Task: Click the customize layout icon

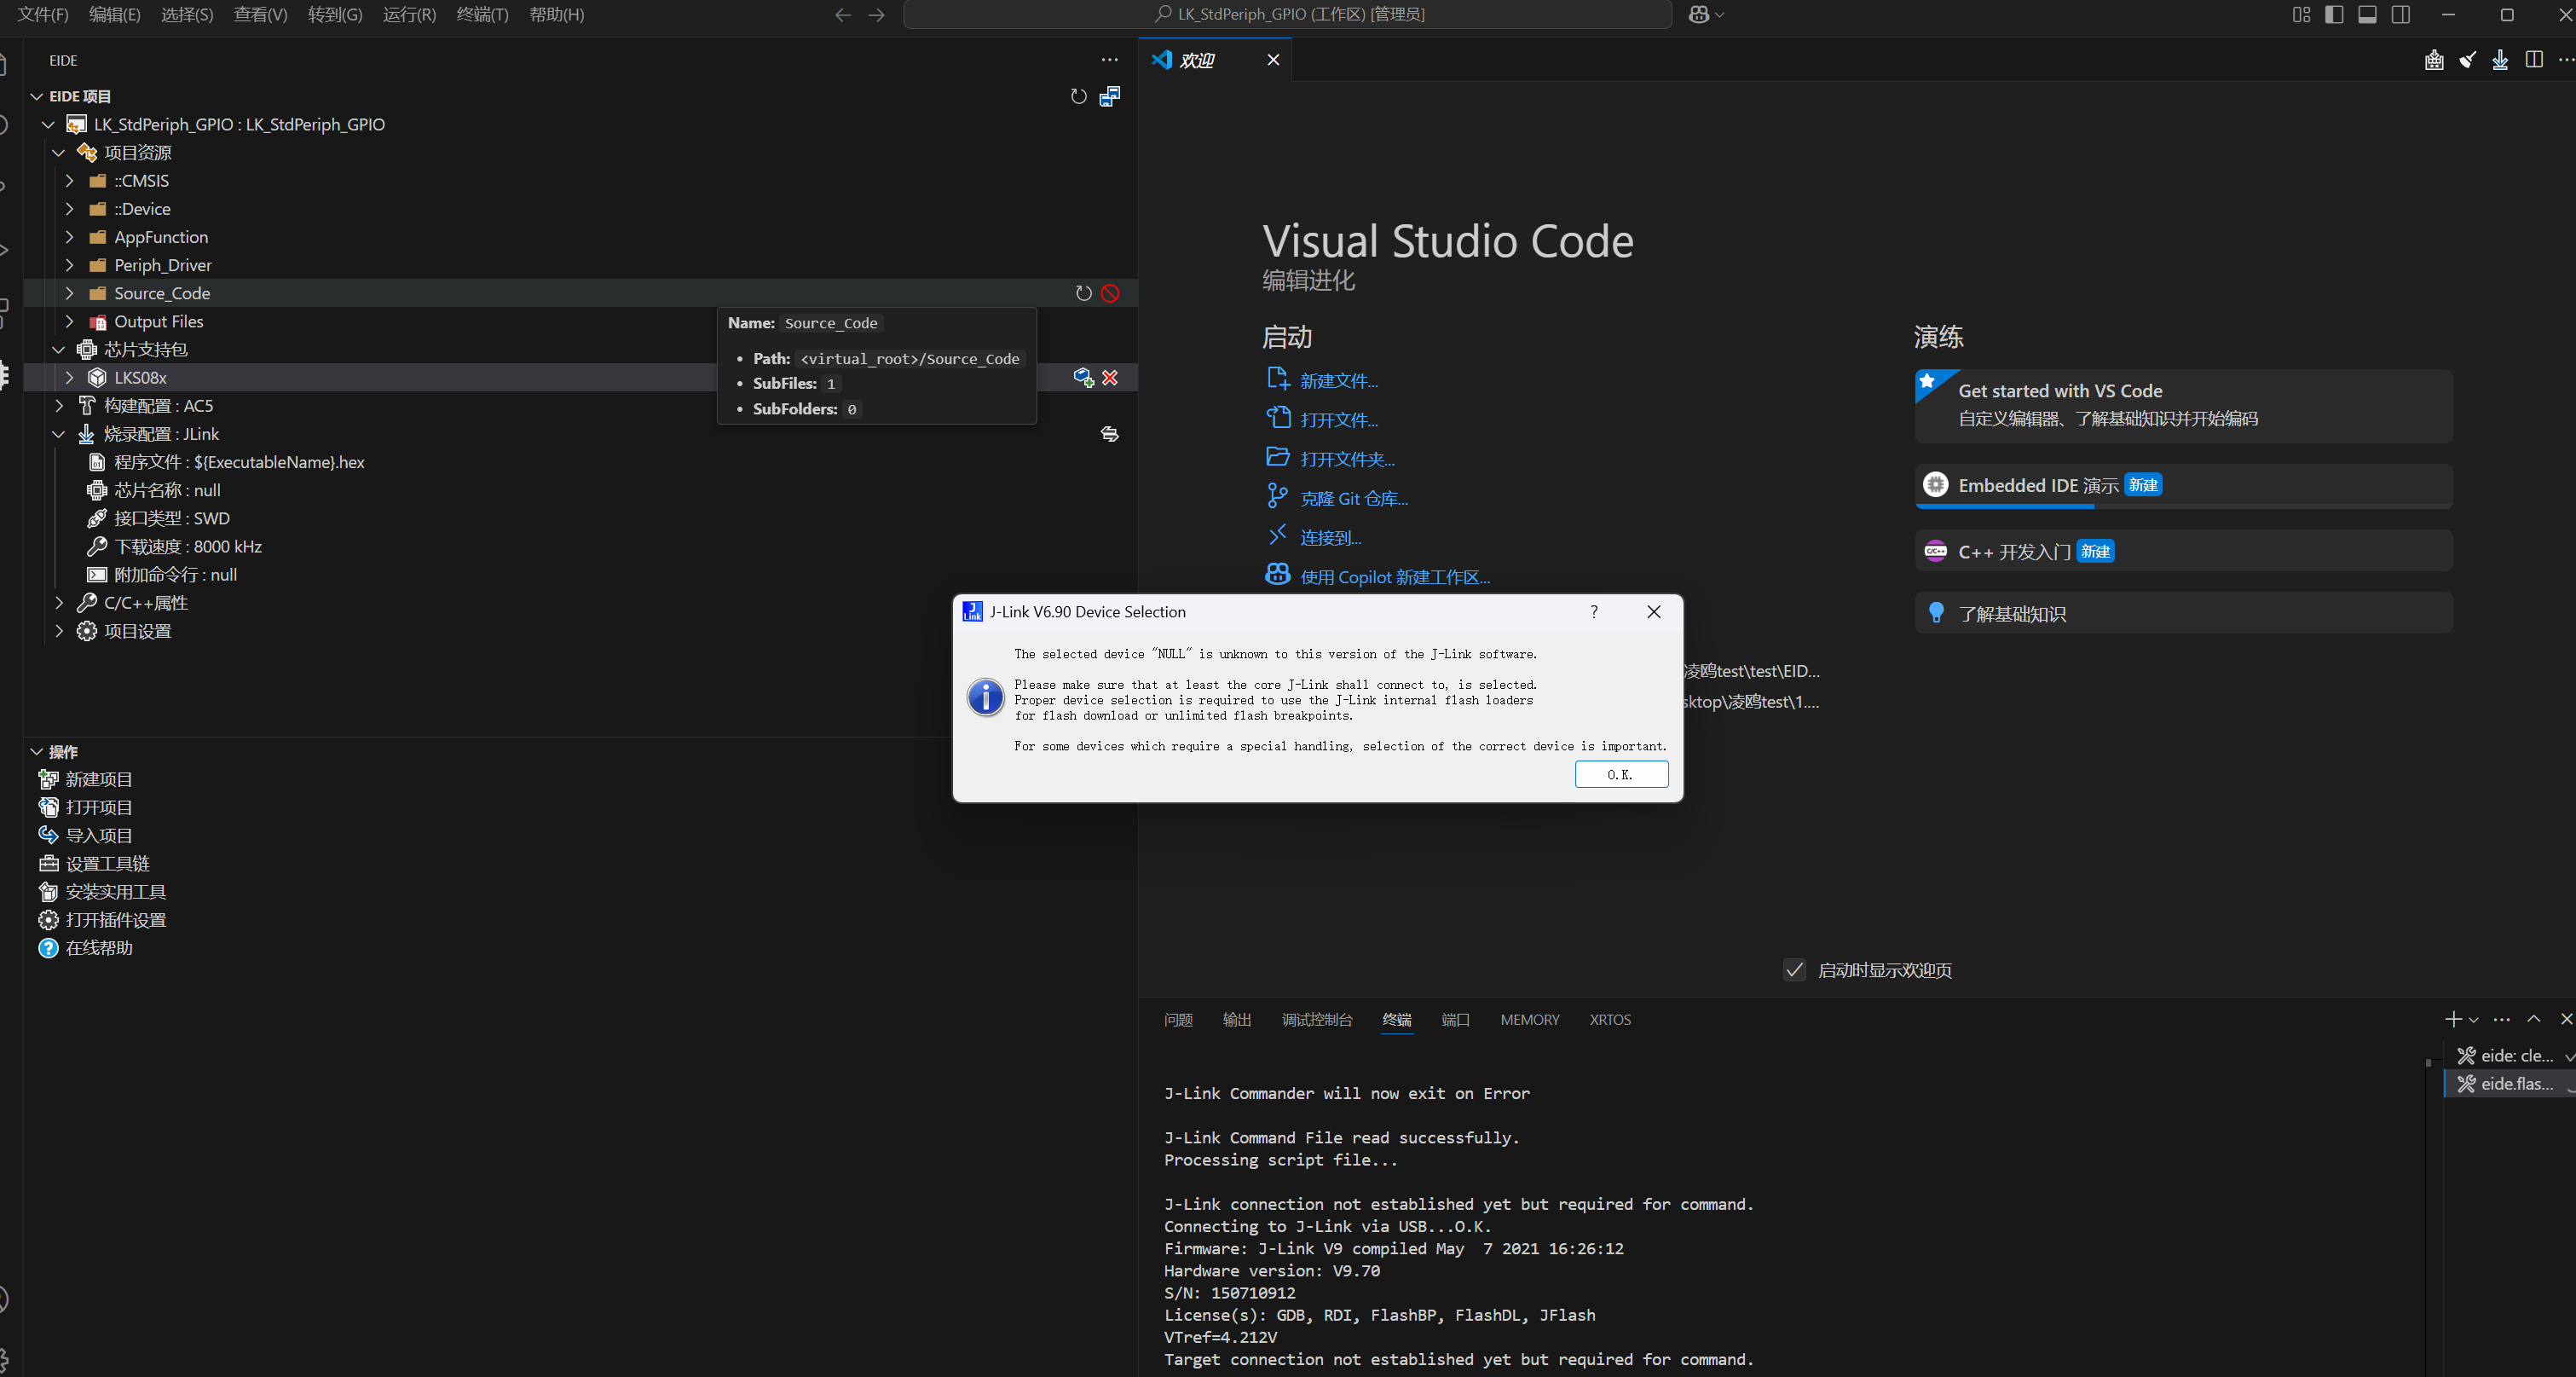Action: coord(2301,14)
